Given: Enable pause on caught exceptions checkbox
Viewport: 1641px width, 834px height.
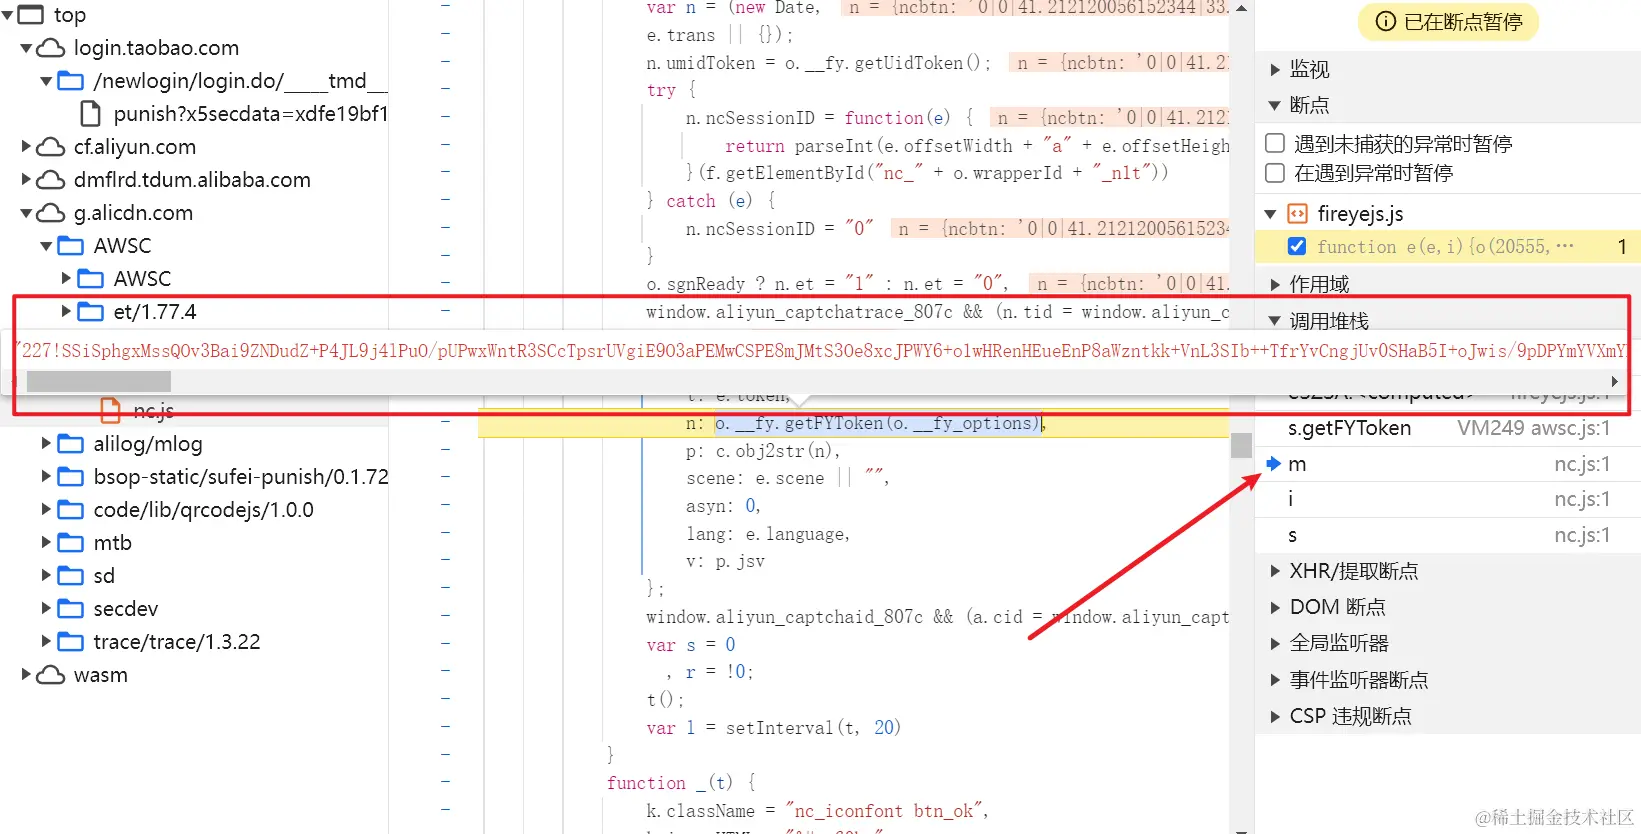Looking at the screenshot, I should [x=1275, y=173].
